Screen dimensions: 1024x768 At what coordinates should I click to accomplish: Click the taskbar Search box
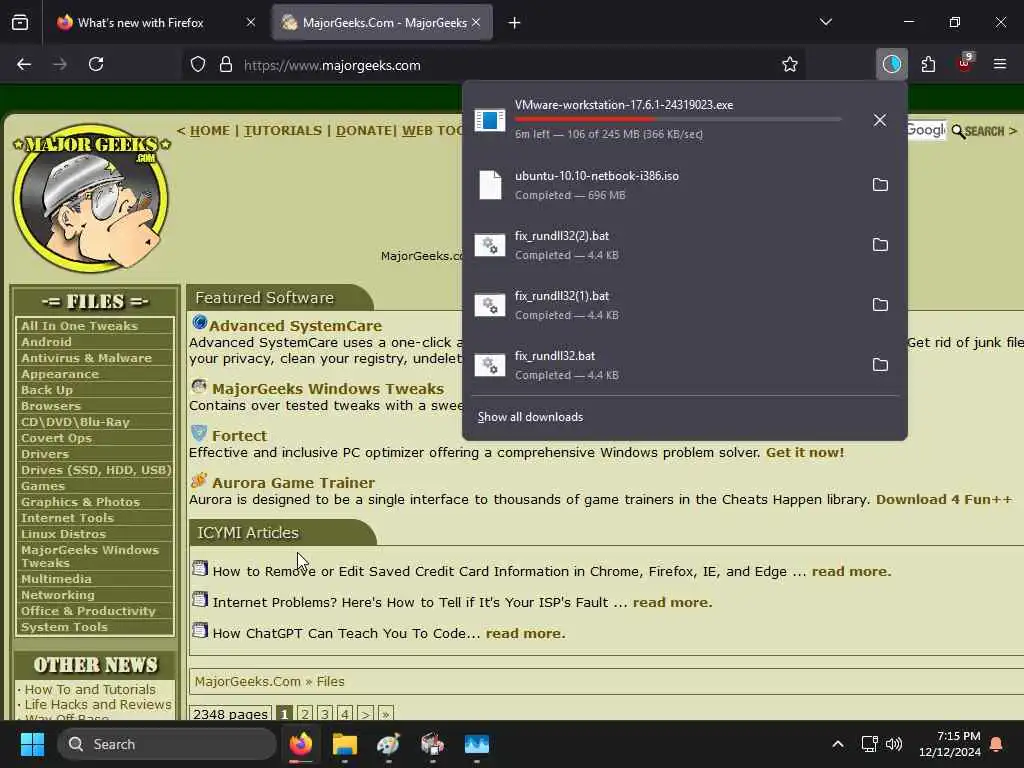click(x=167, y=744)
